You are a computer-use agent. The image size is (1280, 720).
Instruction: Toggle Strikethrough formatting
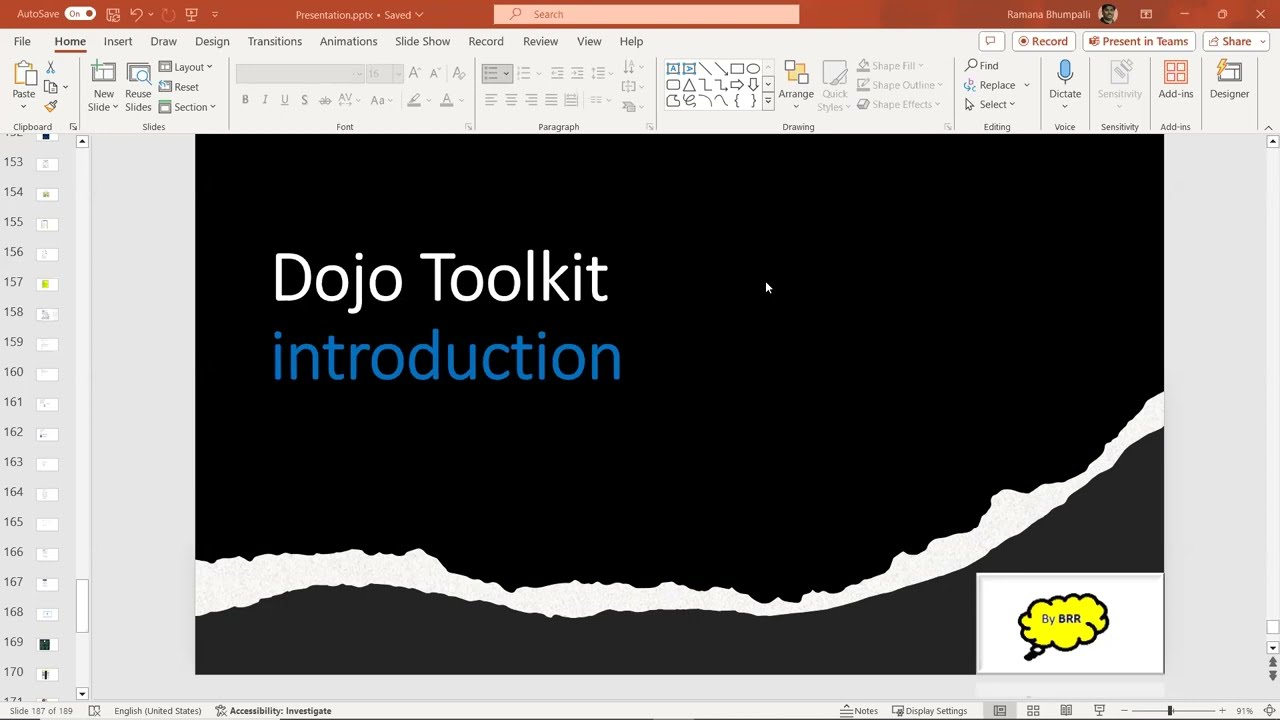325,100
